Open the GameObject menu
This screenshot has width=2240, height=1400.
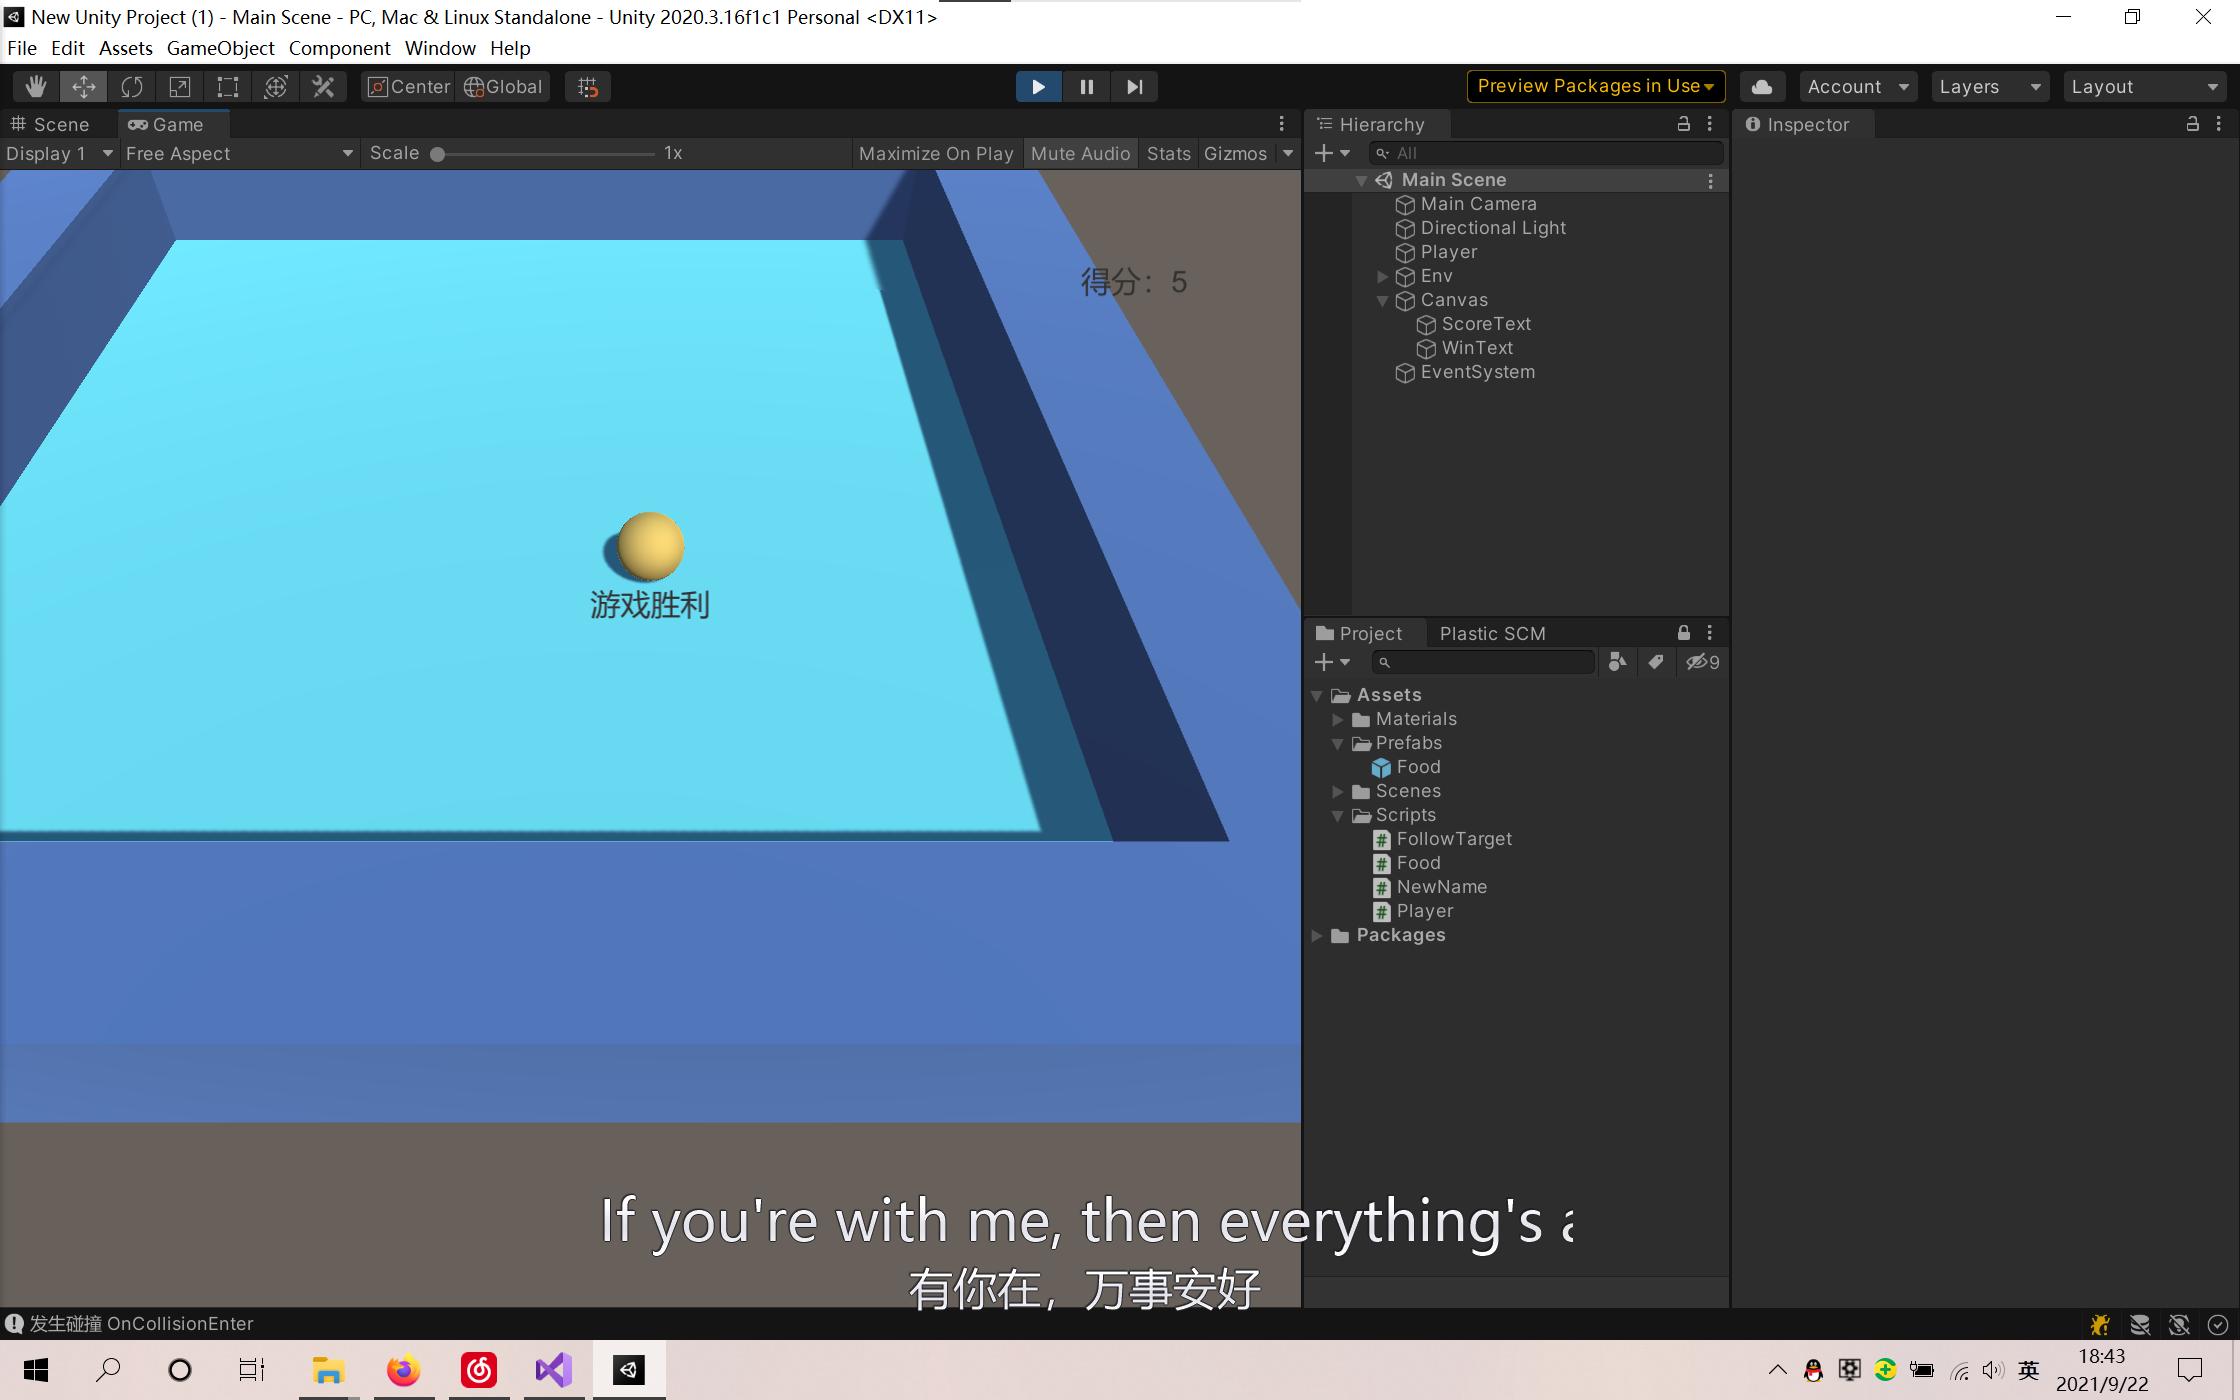click(220, 48)
